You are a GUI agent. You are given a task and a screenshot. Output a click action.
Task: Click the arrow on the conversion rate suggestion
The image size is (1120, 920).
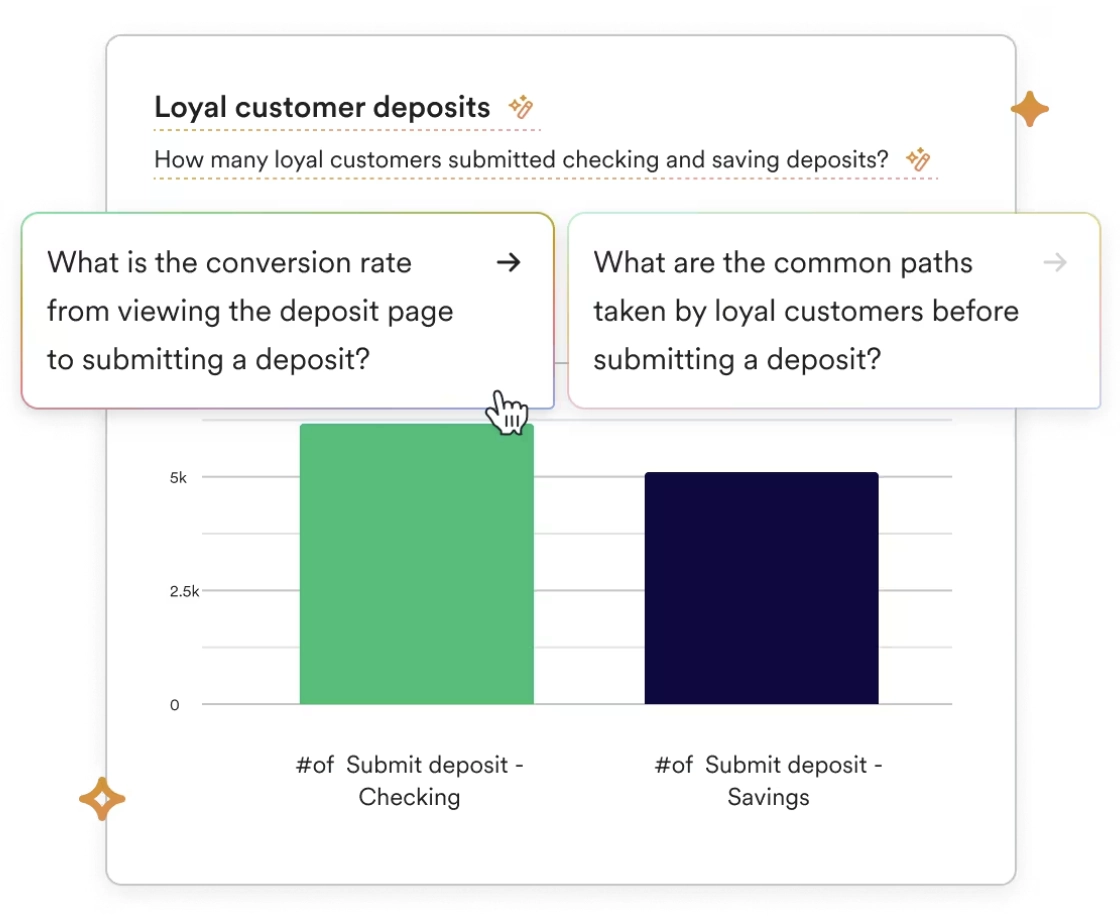509,263
